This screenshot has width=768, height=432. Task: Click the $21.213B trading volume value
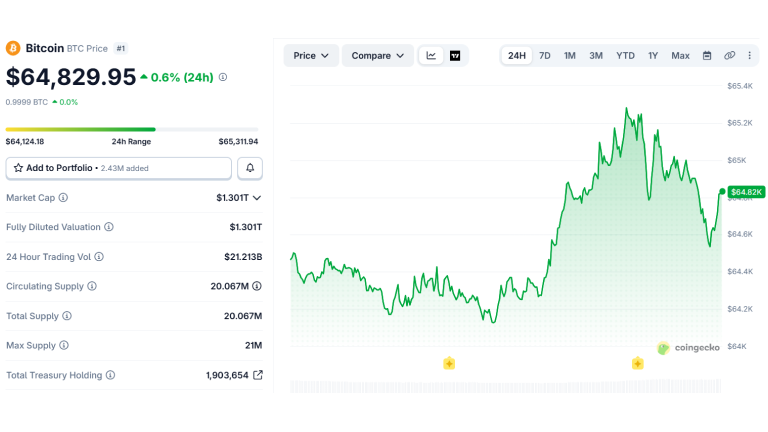coord(243,257)
